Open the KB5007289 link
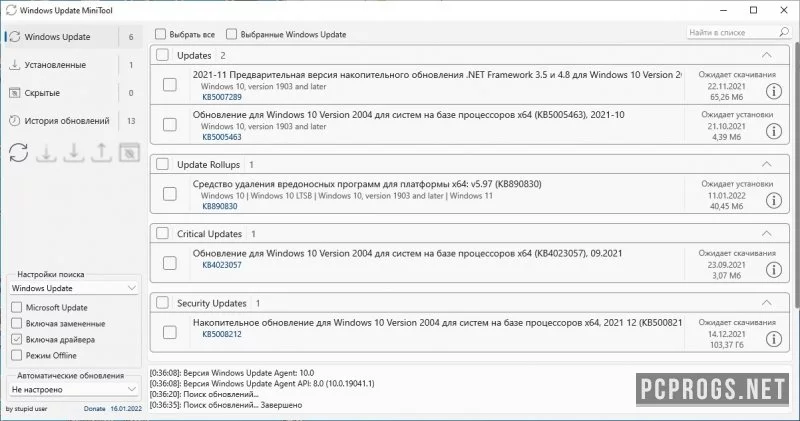The width and height of the screenshot is (800, 421). tap(222, 97)
